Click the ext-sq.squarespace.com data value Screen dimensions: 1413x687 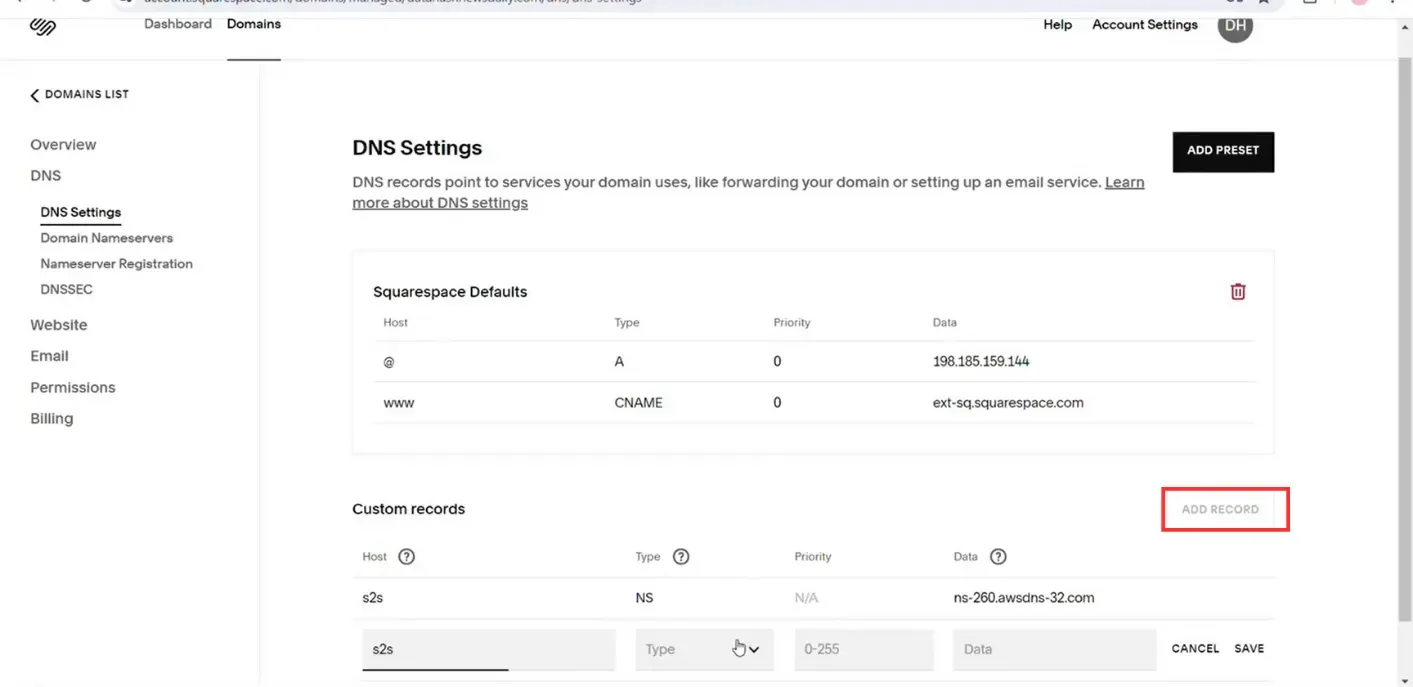pyautogui.click(x=1008, y=403)
